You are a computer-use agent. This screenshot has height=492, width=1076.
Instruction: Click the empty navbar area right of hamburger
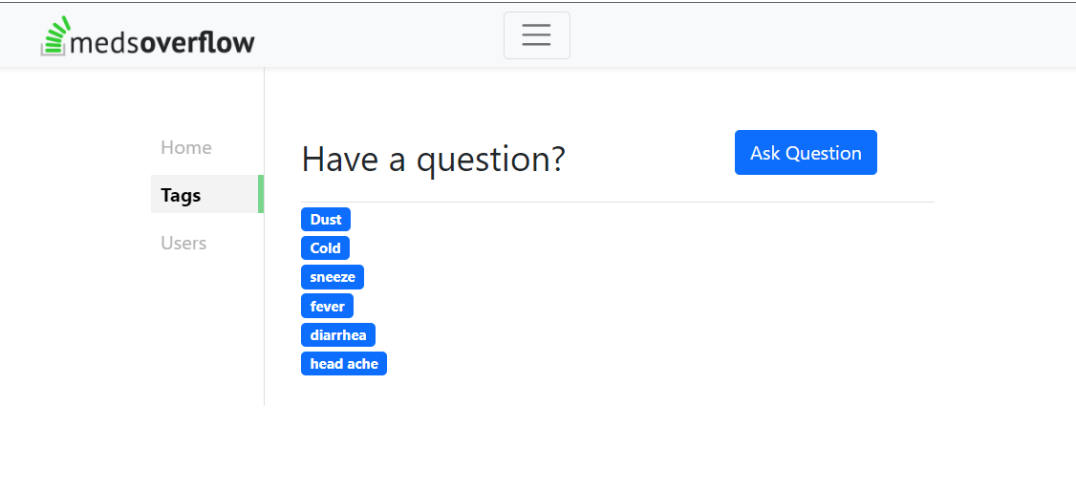[817, 35]
